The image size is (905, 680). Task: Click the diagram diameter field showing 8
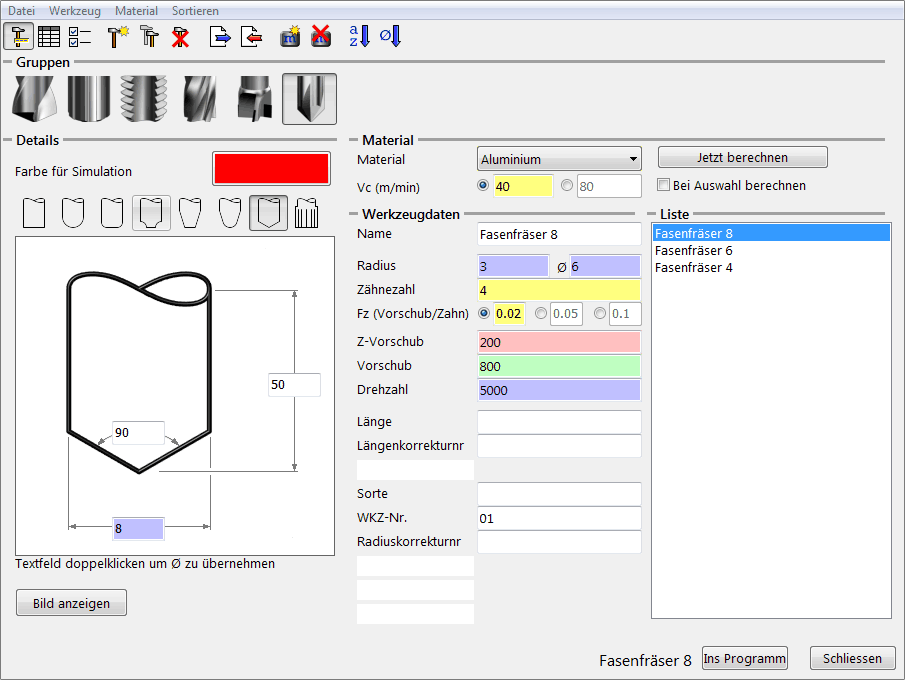coord(139,528)
